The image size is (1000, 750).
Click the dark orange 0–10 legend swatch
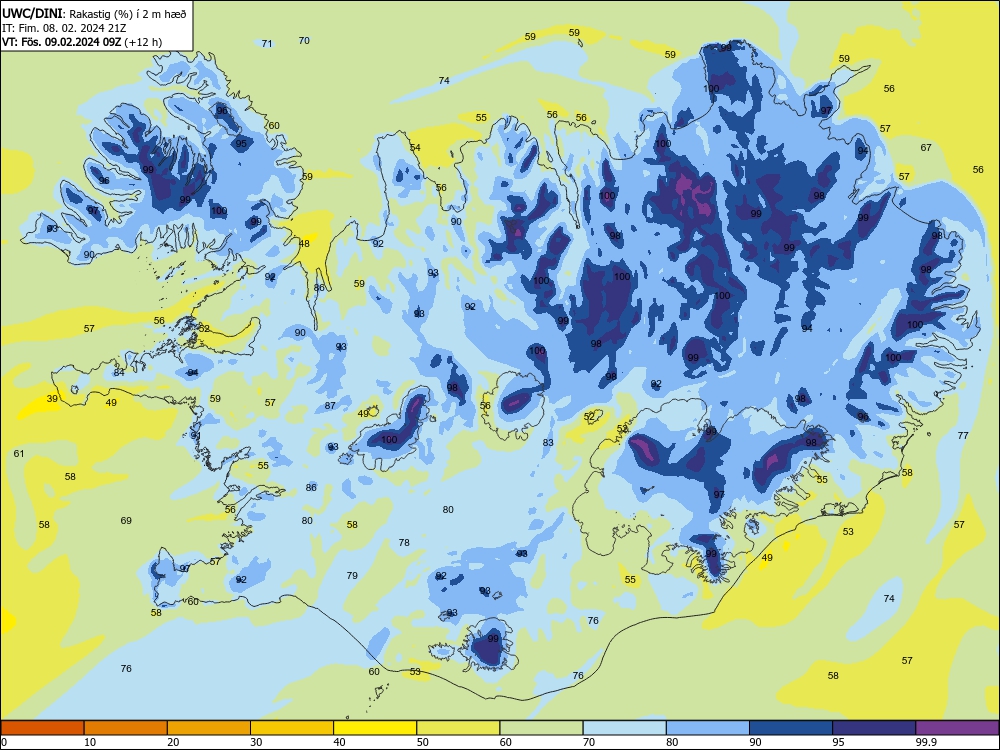pos(42,728)
